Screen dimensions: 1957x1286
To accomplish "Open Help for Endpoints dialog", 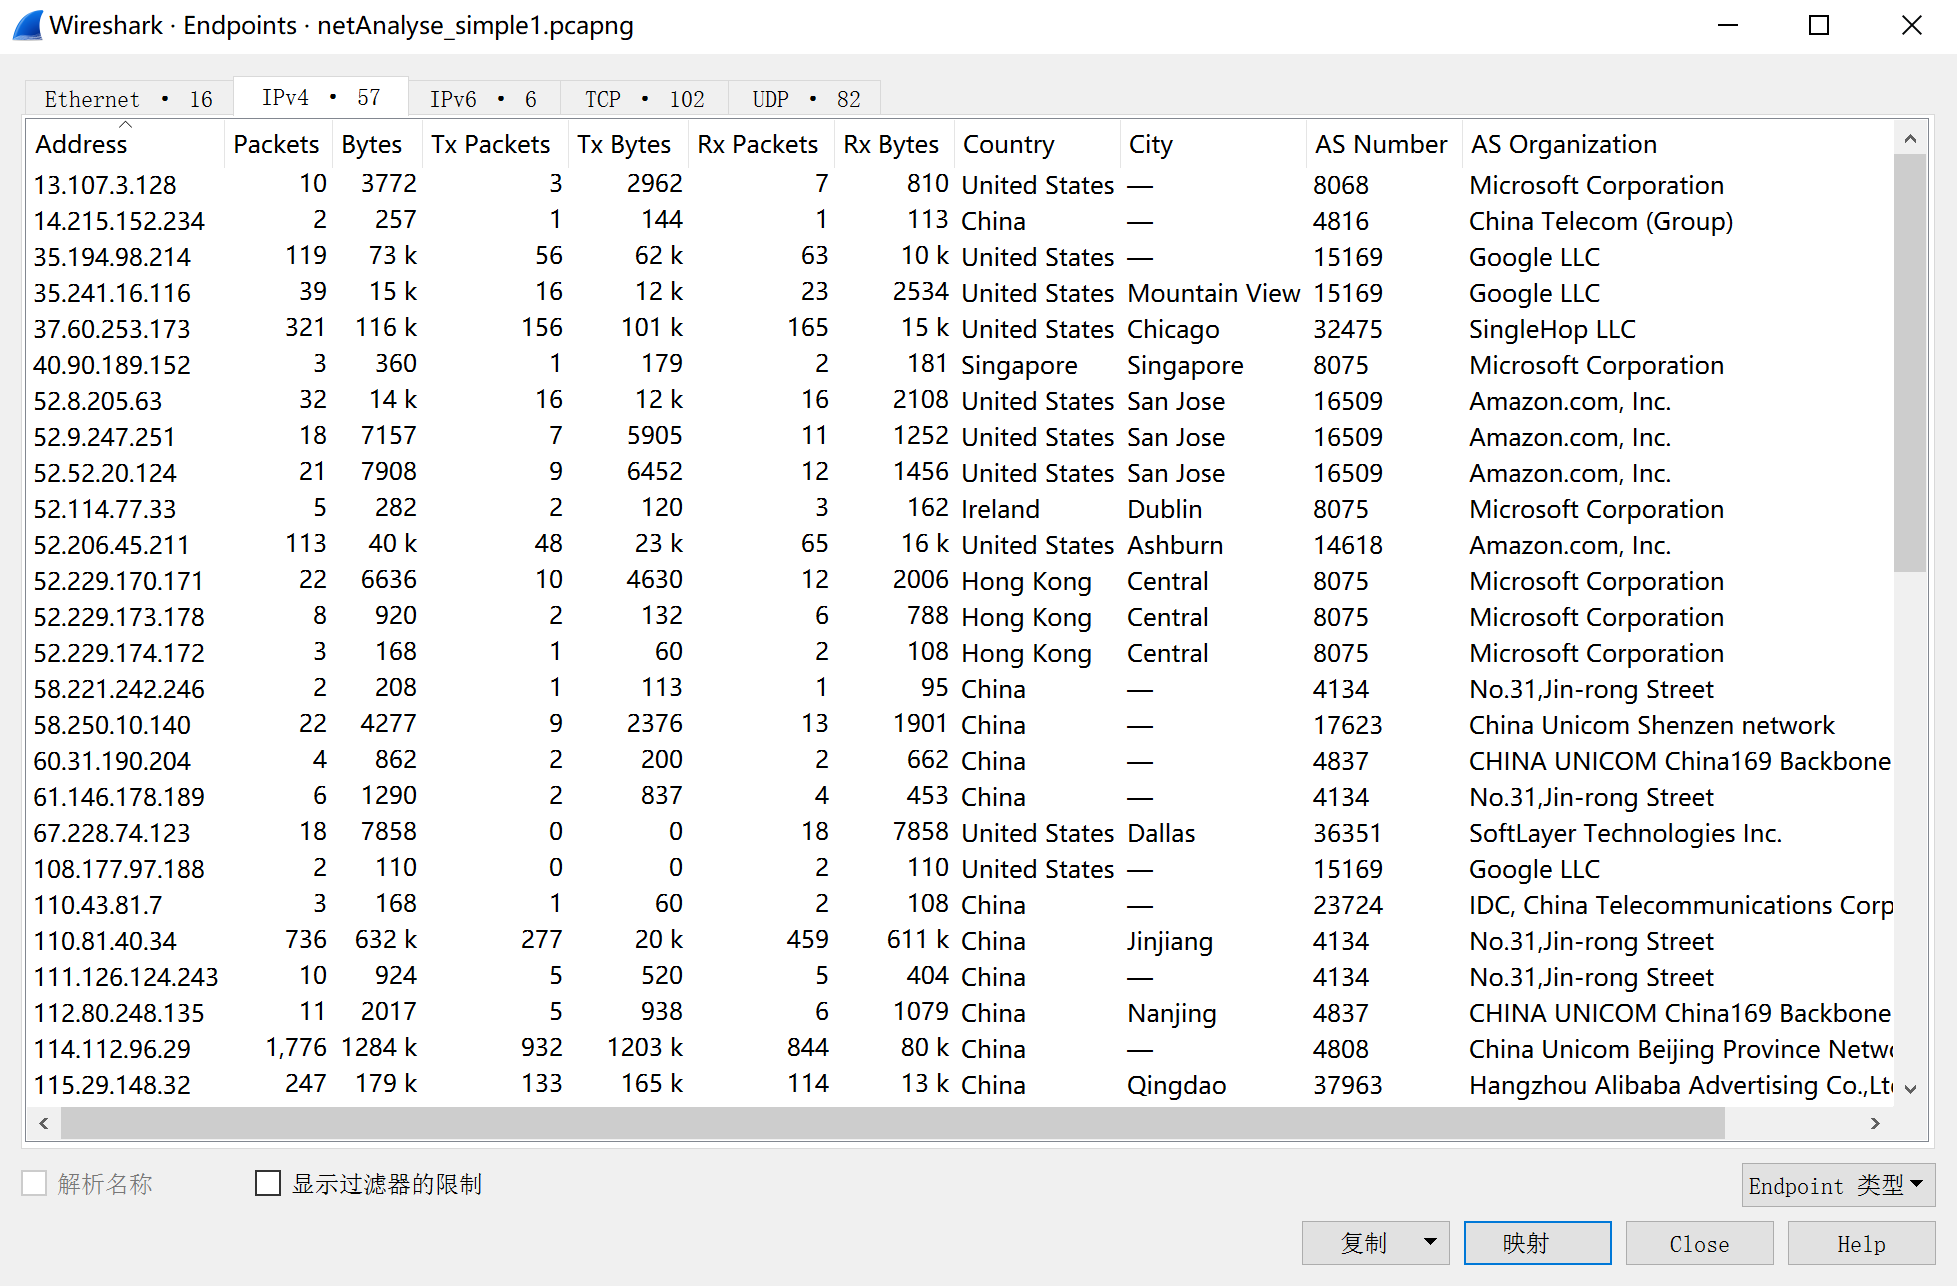I will (x=1861, y=1243).
